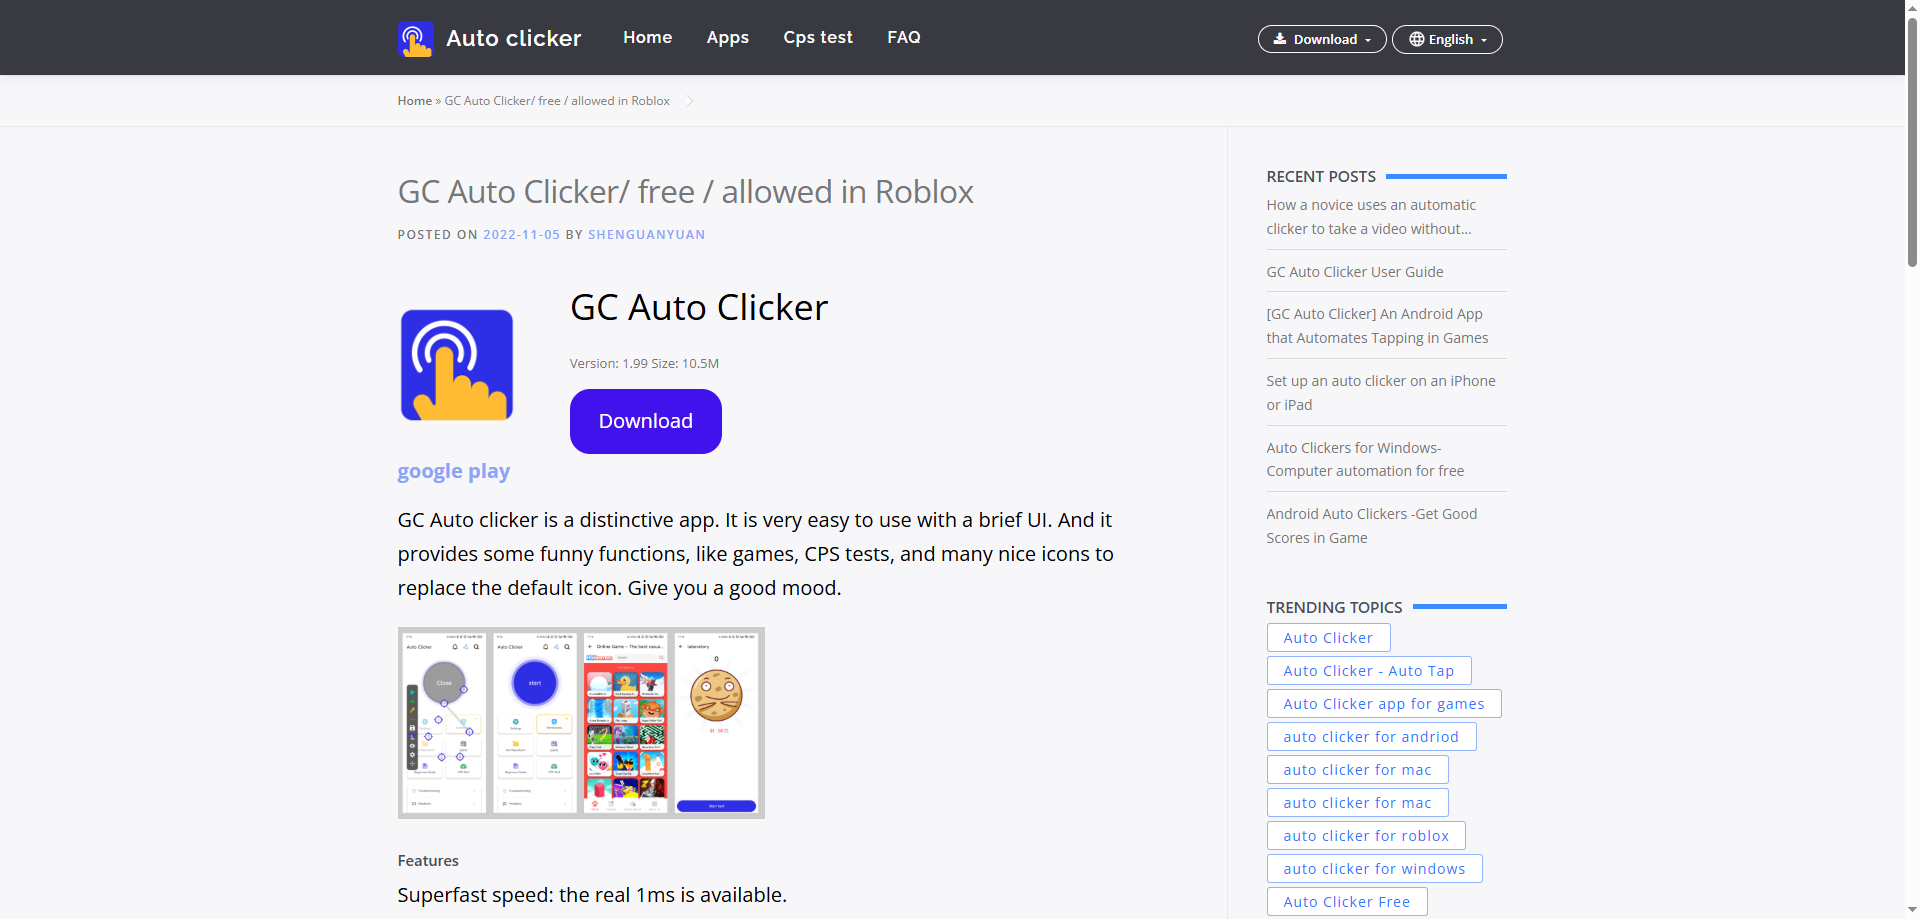Open the English language dropdown
Viewport: 1920px width, 919px height.
(x=1446, y=39)
